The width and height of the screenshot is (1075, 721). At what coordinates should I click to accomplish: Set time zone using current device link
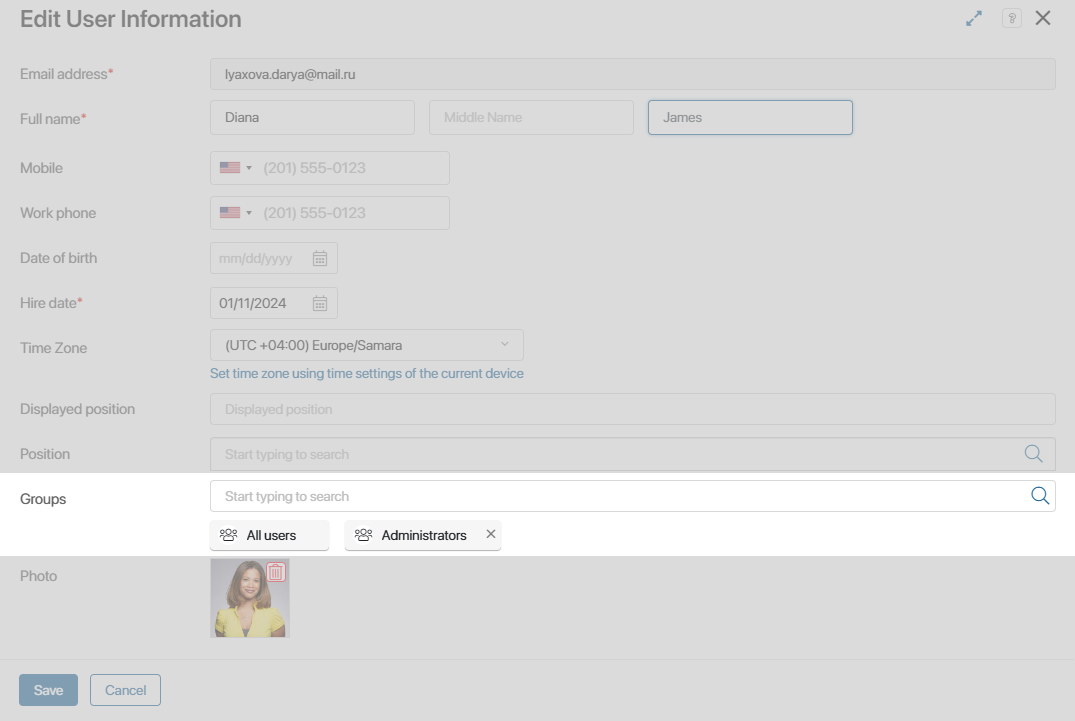[x=367, y=374]
